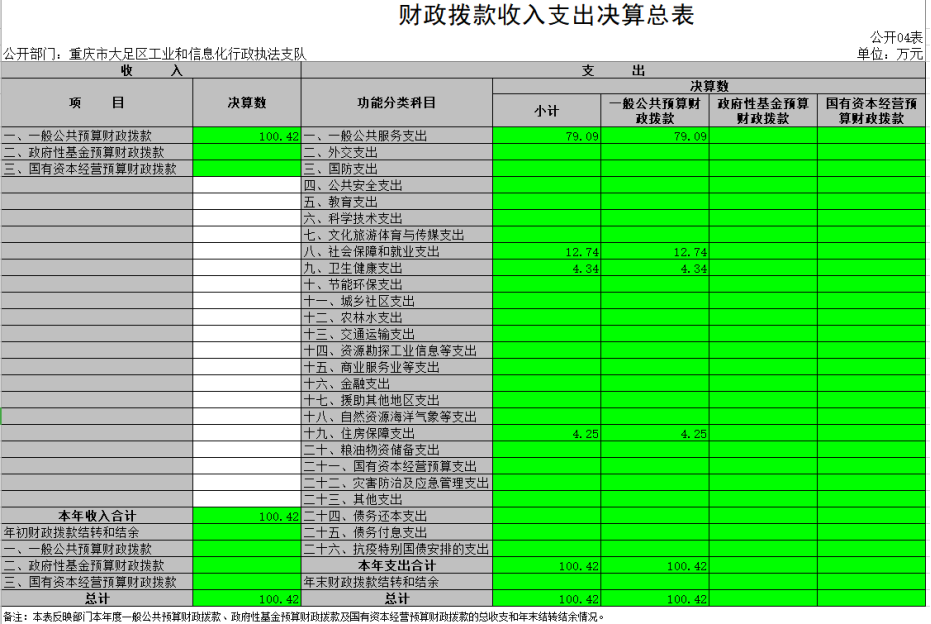The width and height of the screenshot is (931, 624).
Task: Select the 收入 header cell
Action: [151, 71]
